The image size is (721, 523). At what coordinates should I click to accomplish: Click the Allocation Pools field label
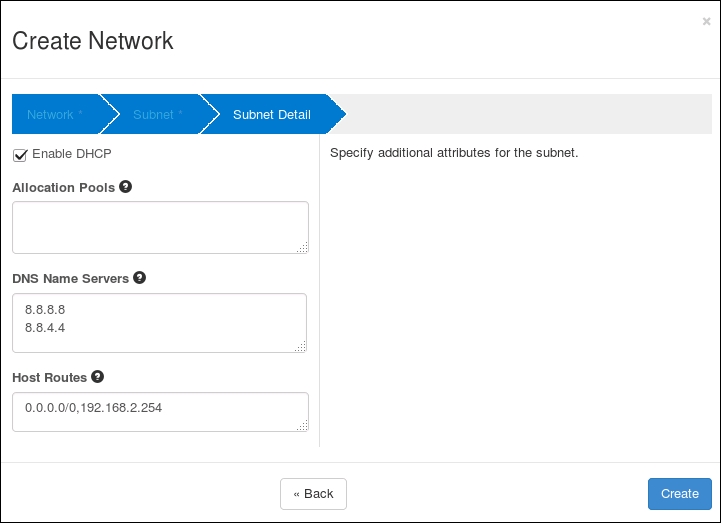coord(63,188)
